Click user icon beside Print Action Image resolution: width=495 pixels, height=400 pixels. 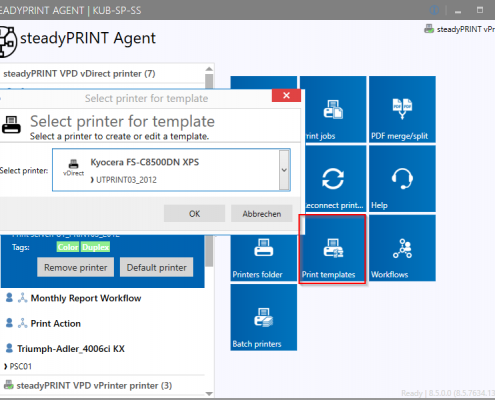pyautogui.click(x=9, y=323)
